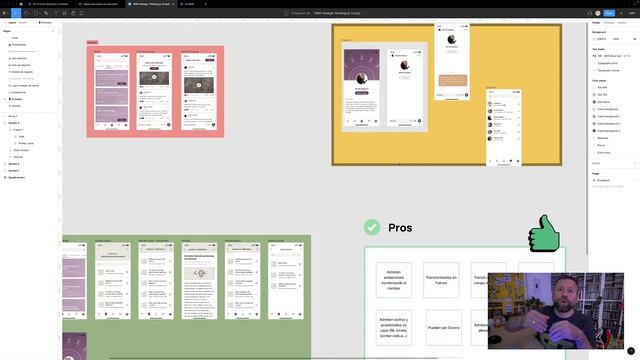
Task: Open the zoom level dropdown
Action: pyautogui.click(x=632, y=13)
